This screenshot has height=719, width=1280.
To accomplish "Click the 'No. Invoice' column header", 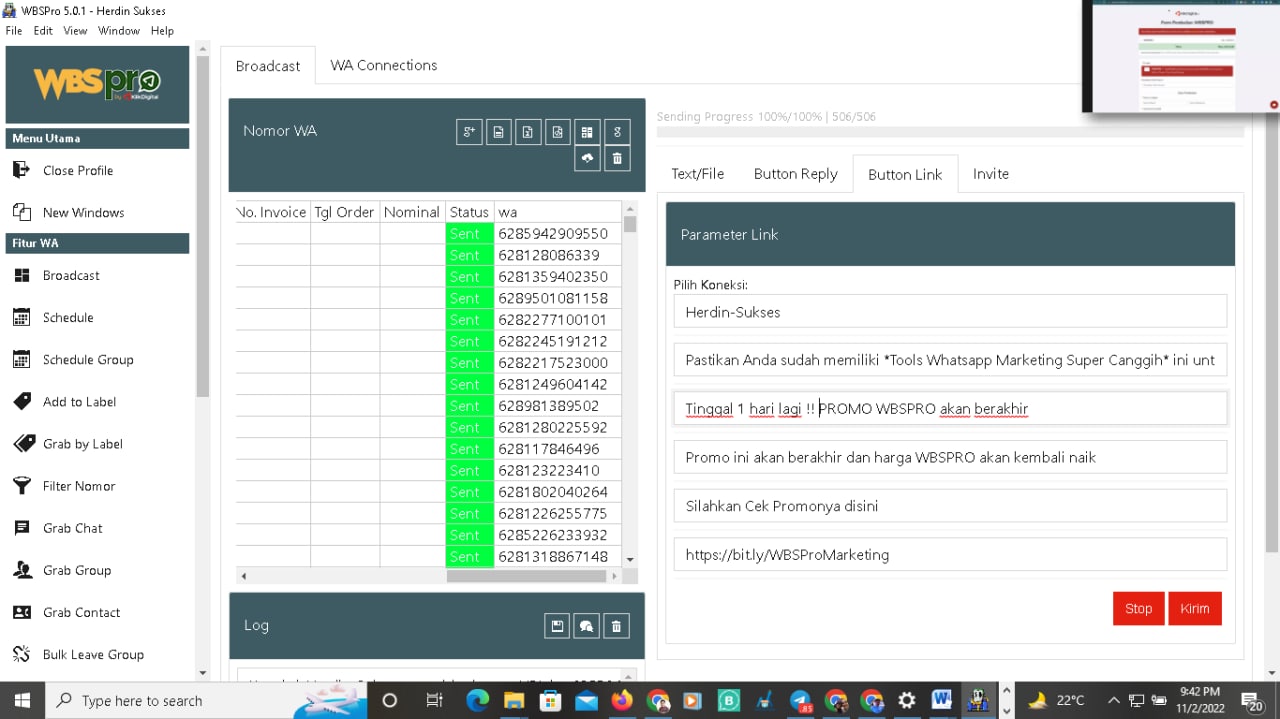I will [x=272, y=212].
